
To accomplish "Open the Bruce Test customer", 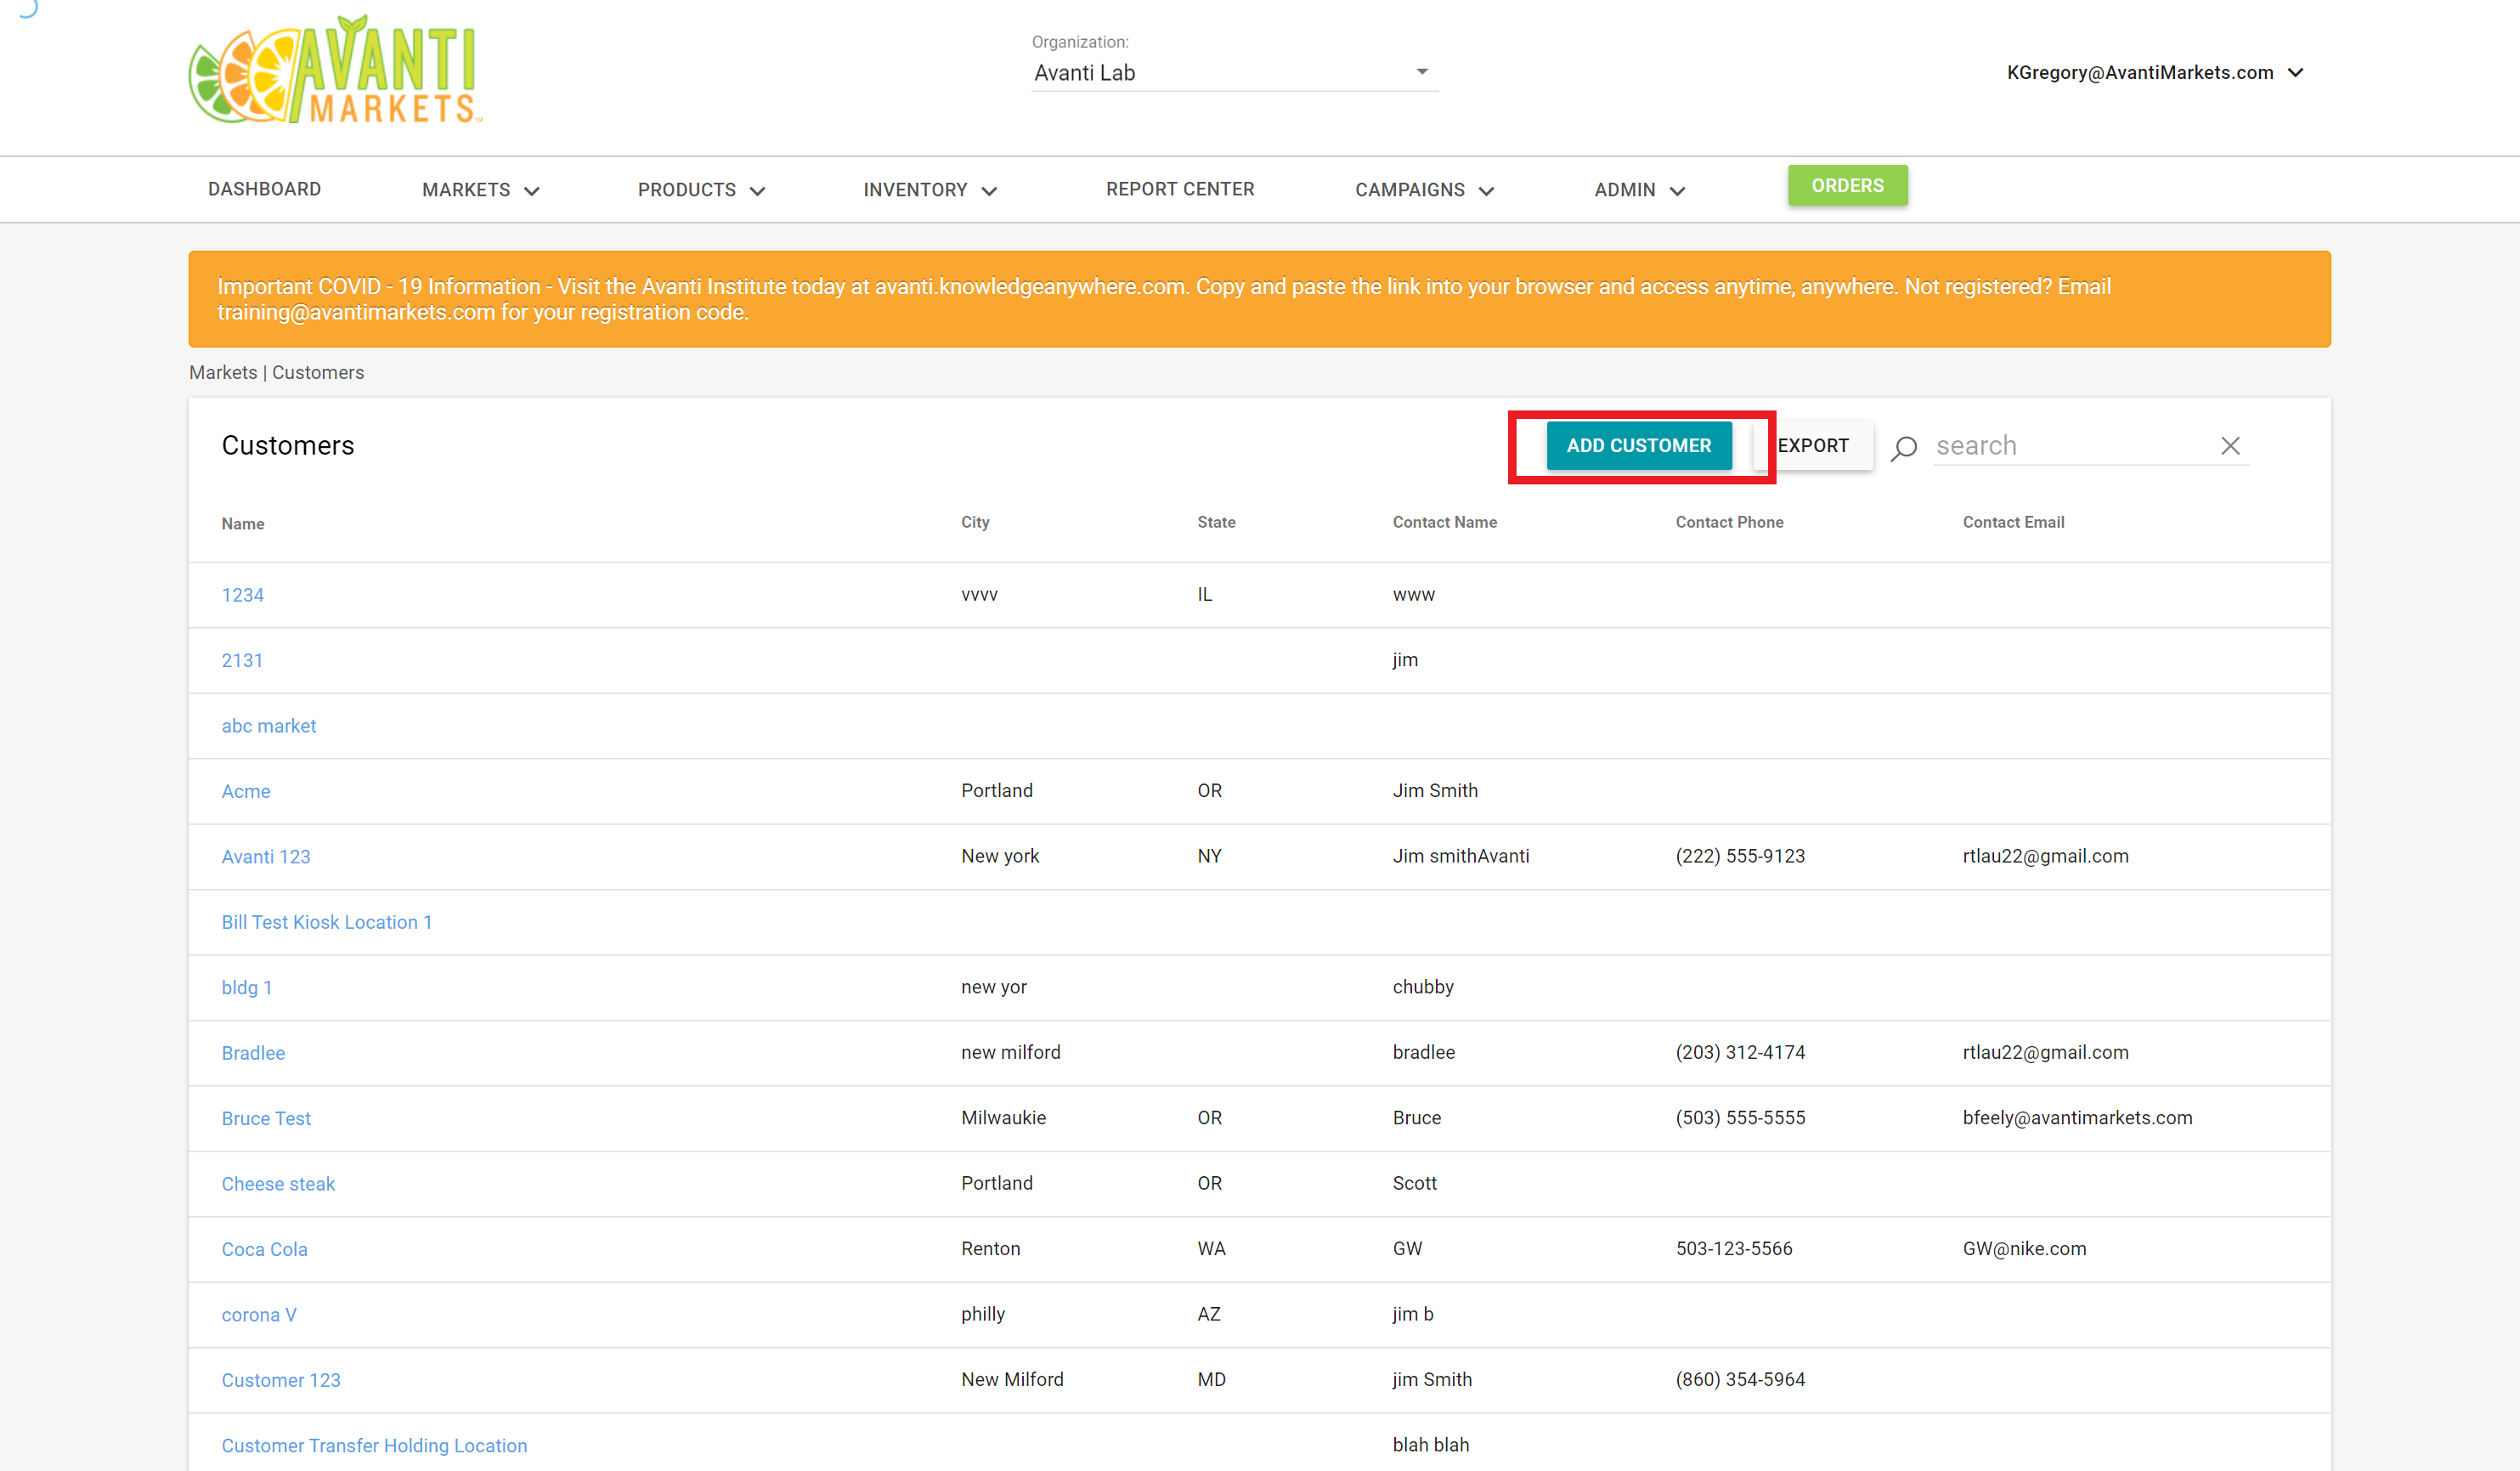I will click(x=266, y=1119).
